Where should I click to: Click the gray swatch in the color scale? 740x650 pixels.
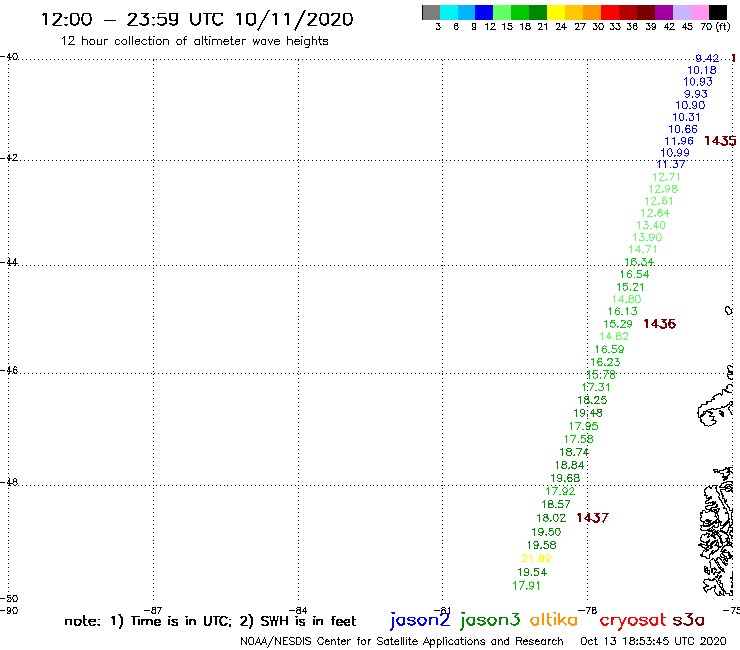pyautogui.click(x=431, y=12)
